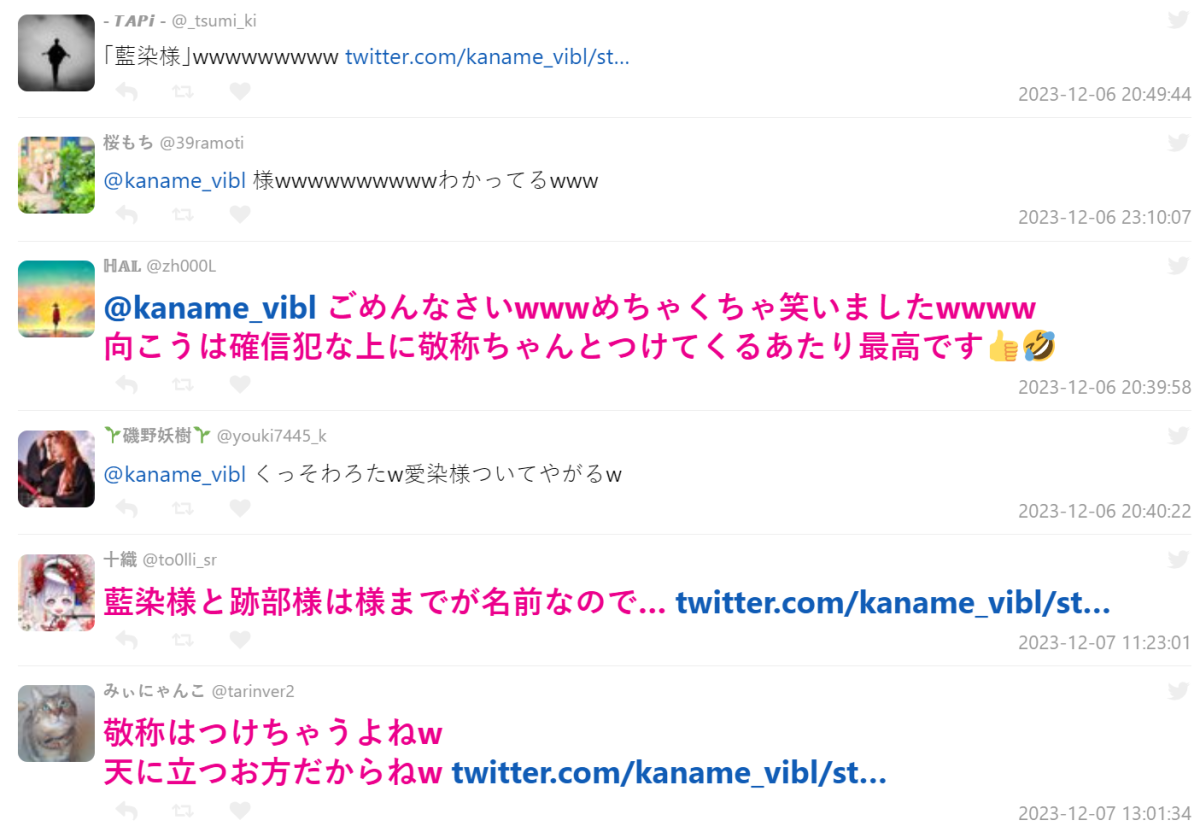Reply to the _tsumi_ki tweet

[127, 92]
